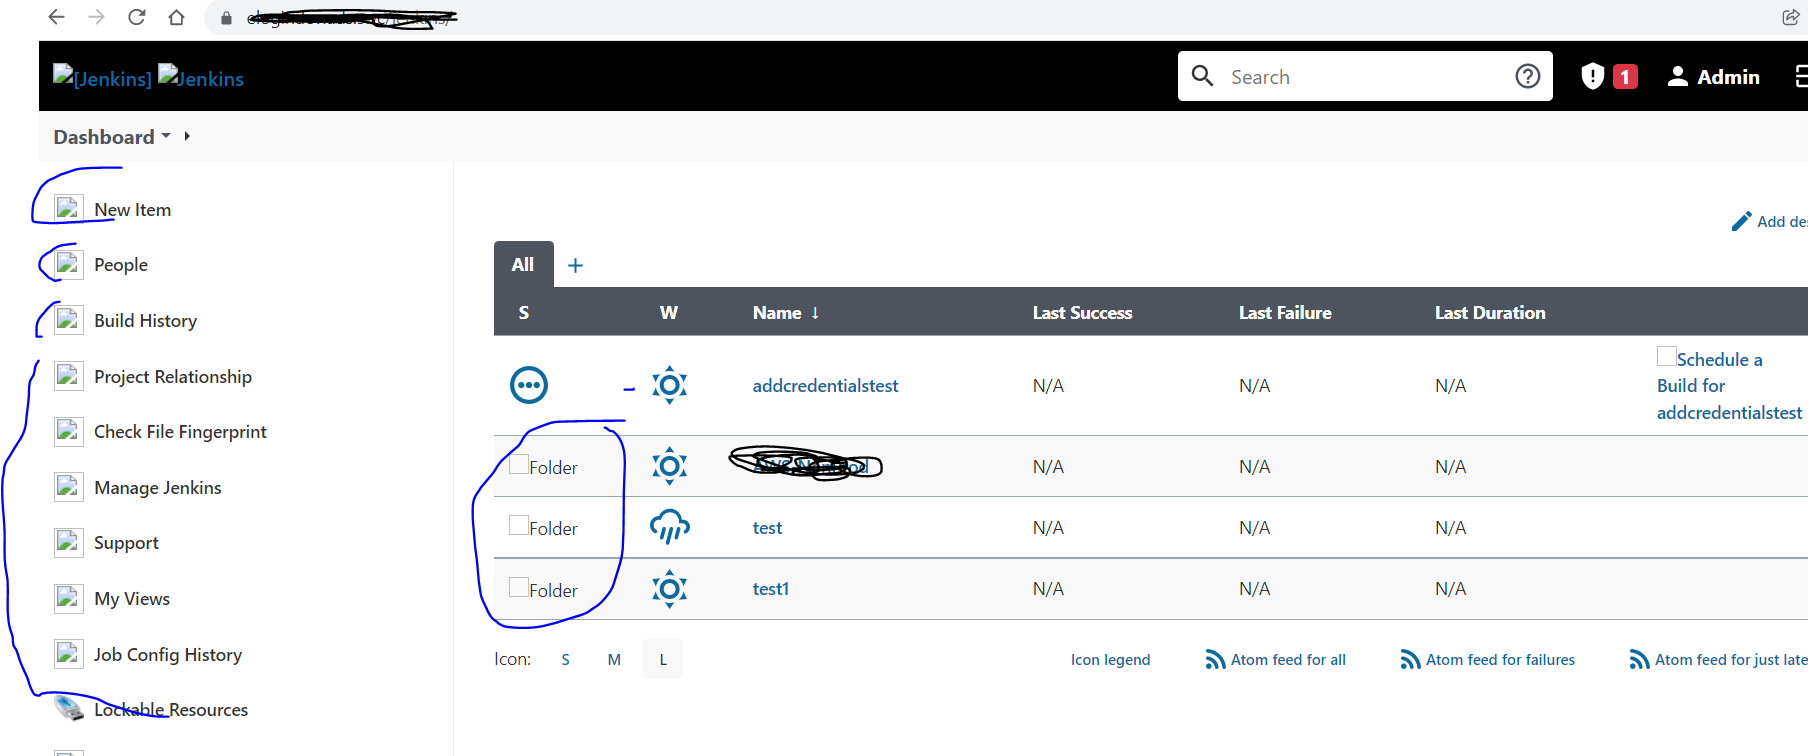Click Folder icon in test row
Viewport: 1808px width, 756px height.
tap(519, 525)
